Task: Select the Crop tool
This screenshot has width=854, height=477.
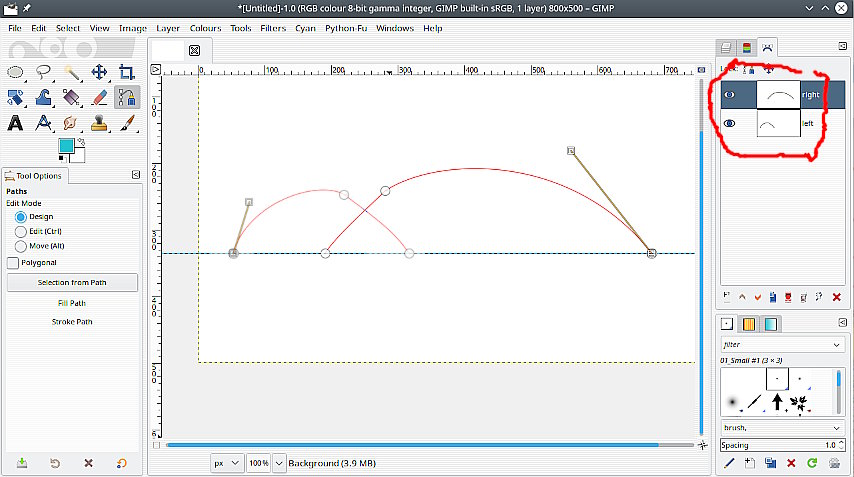Action: pyautogui.click(x=127, y=72)
